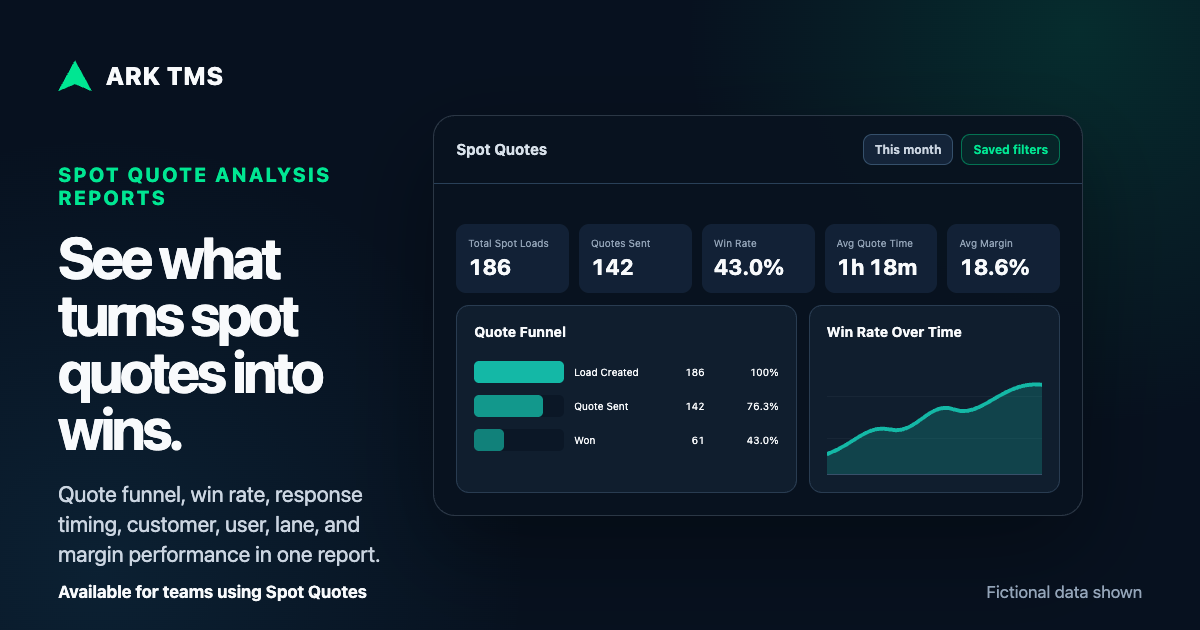Click the 76.3% funnel percentage
Screen dimensions: 1200x630
click(762, 406)
